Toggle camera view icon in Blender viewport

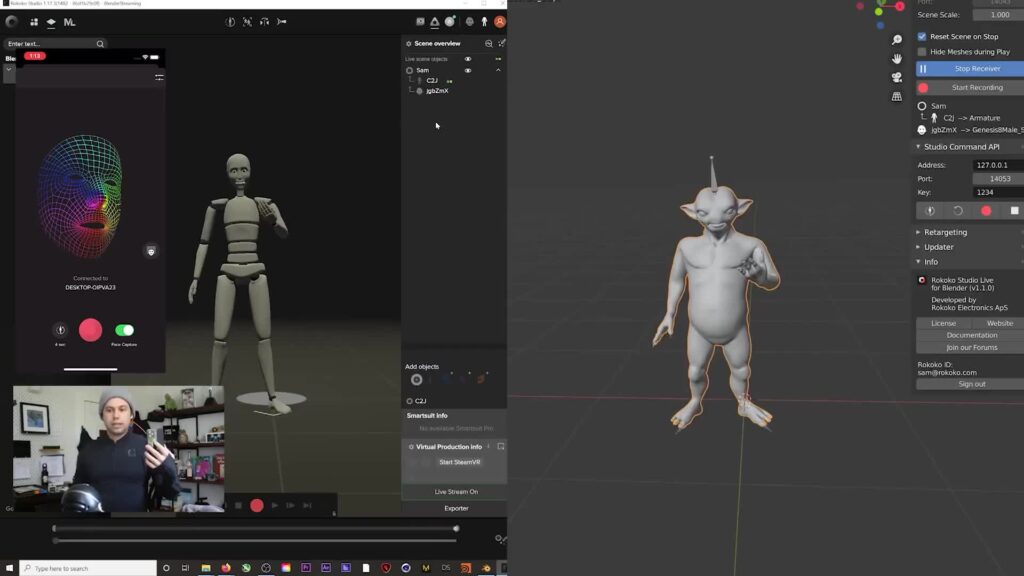tap(897, 78)
